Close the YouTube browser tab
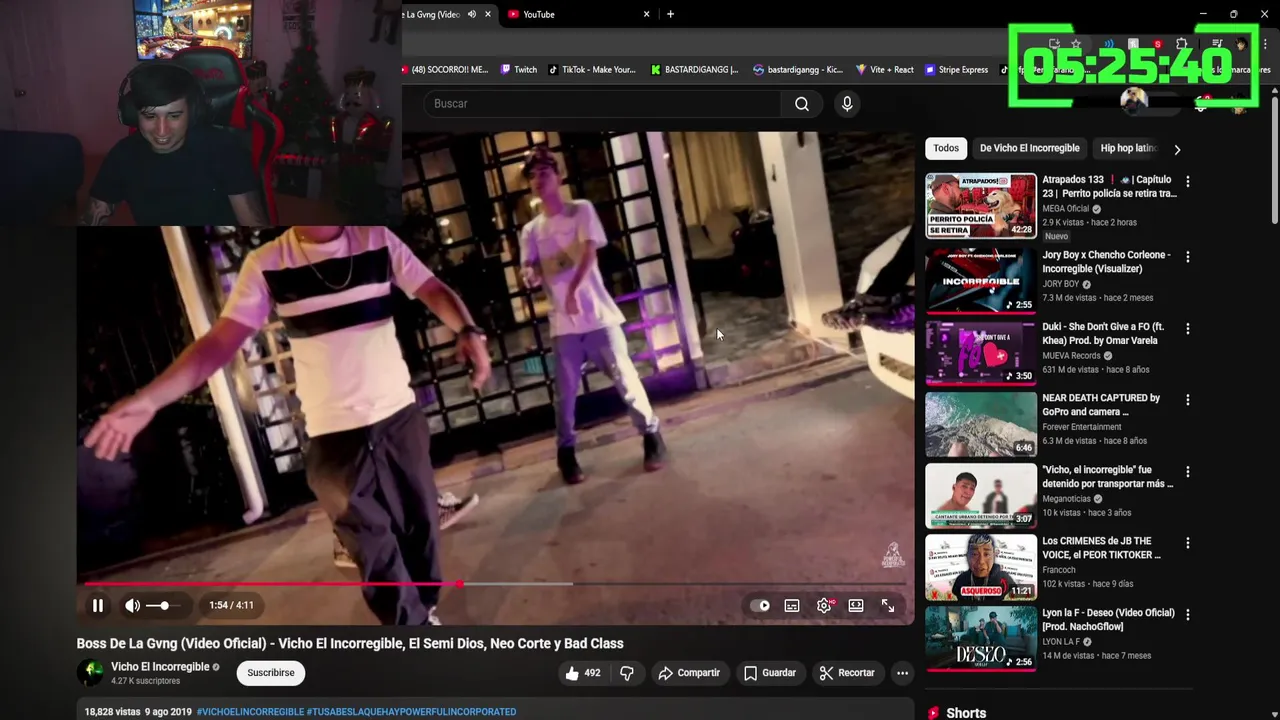The width and height of the screenshot is (1280, 720). point(646,14)
